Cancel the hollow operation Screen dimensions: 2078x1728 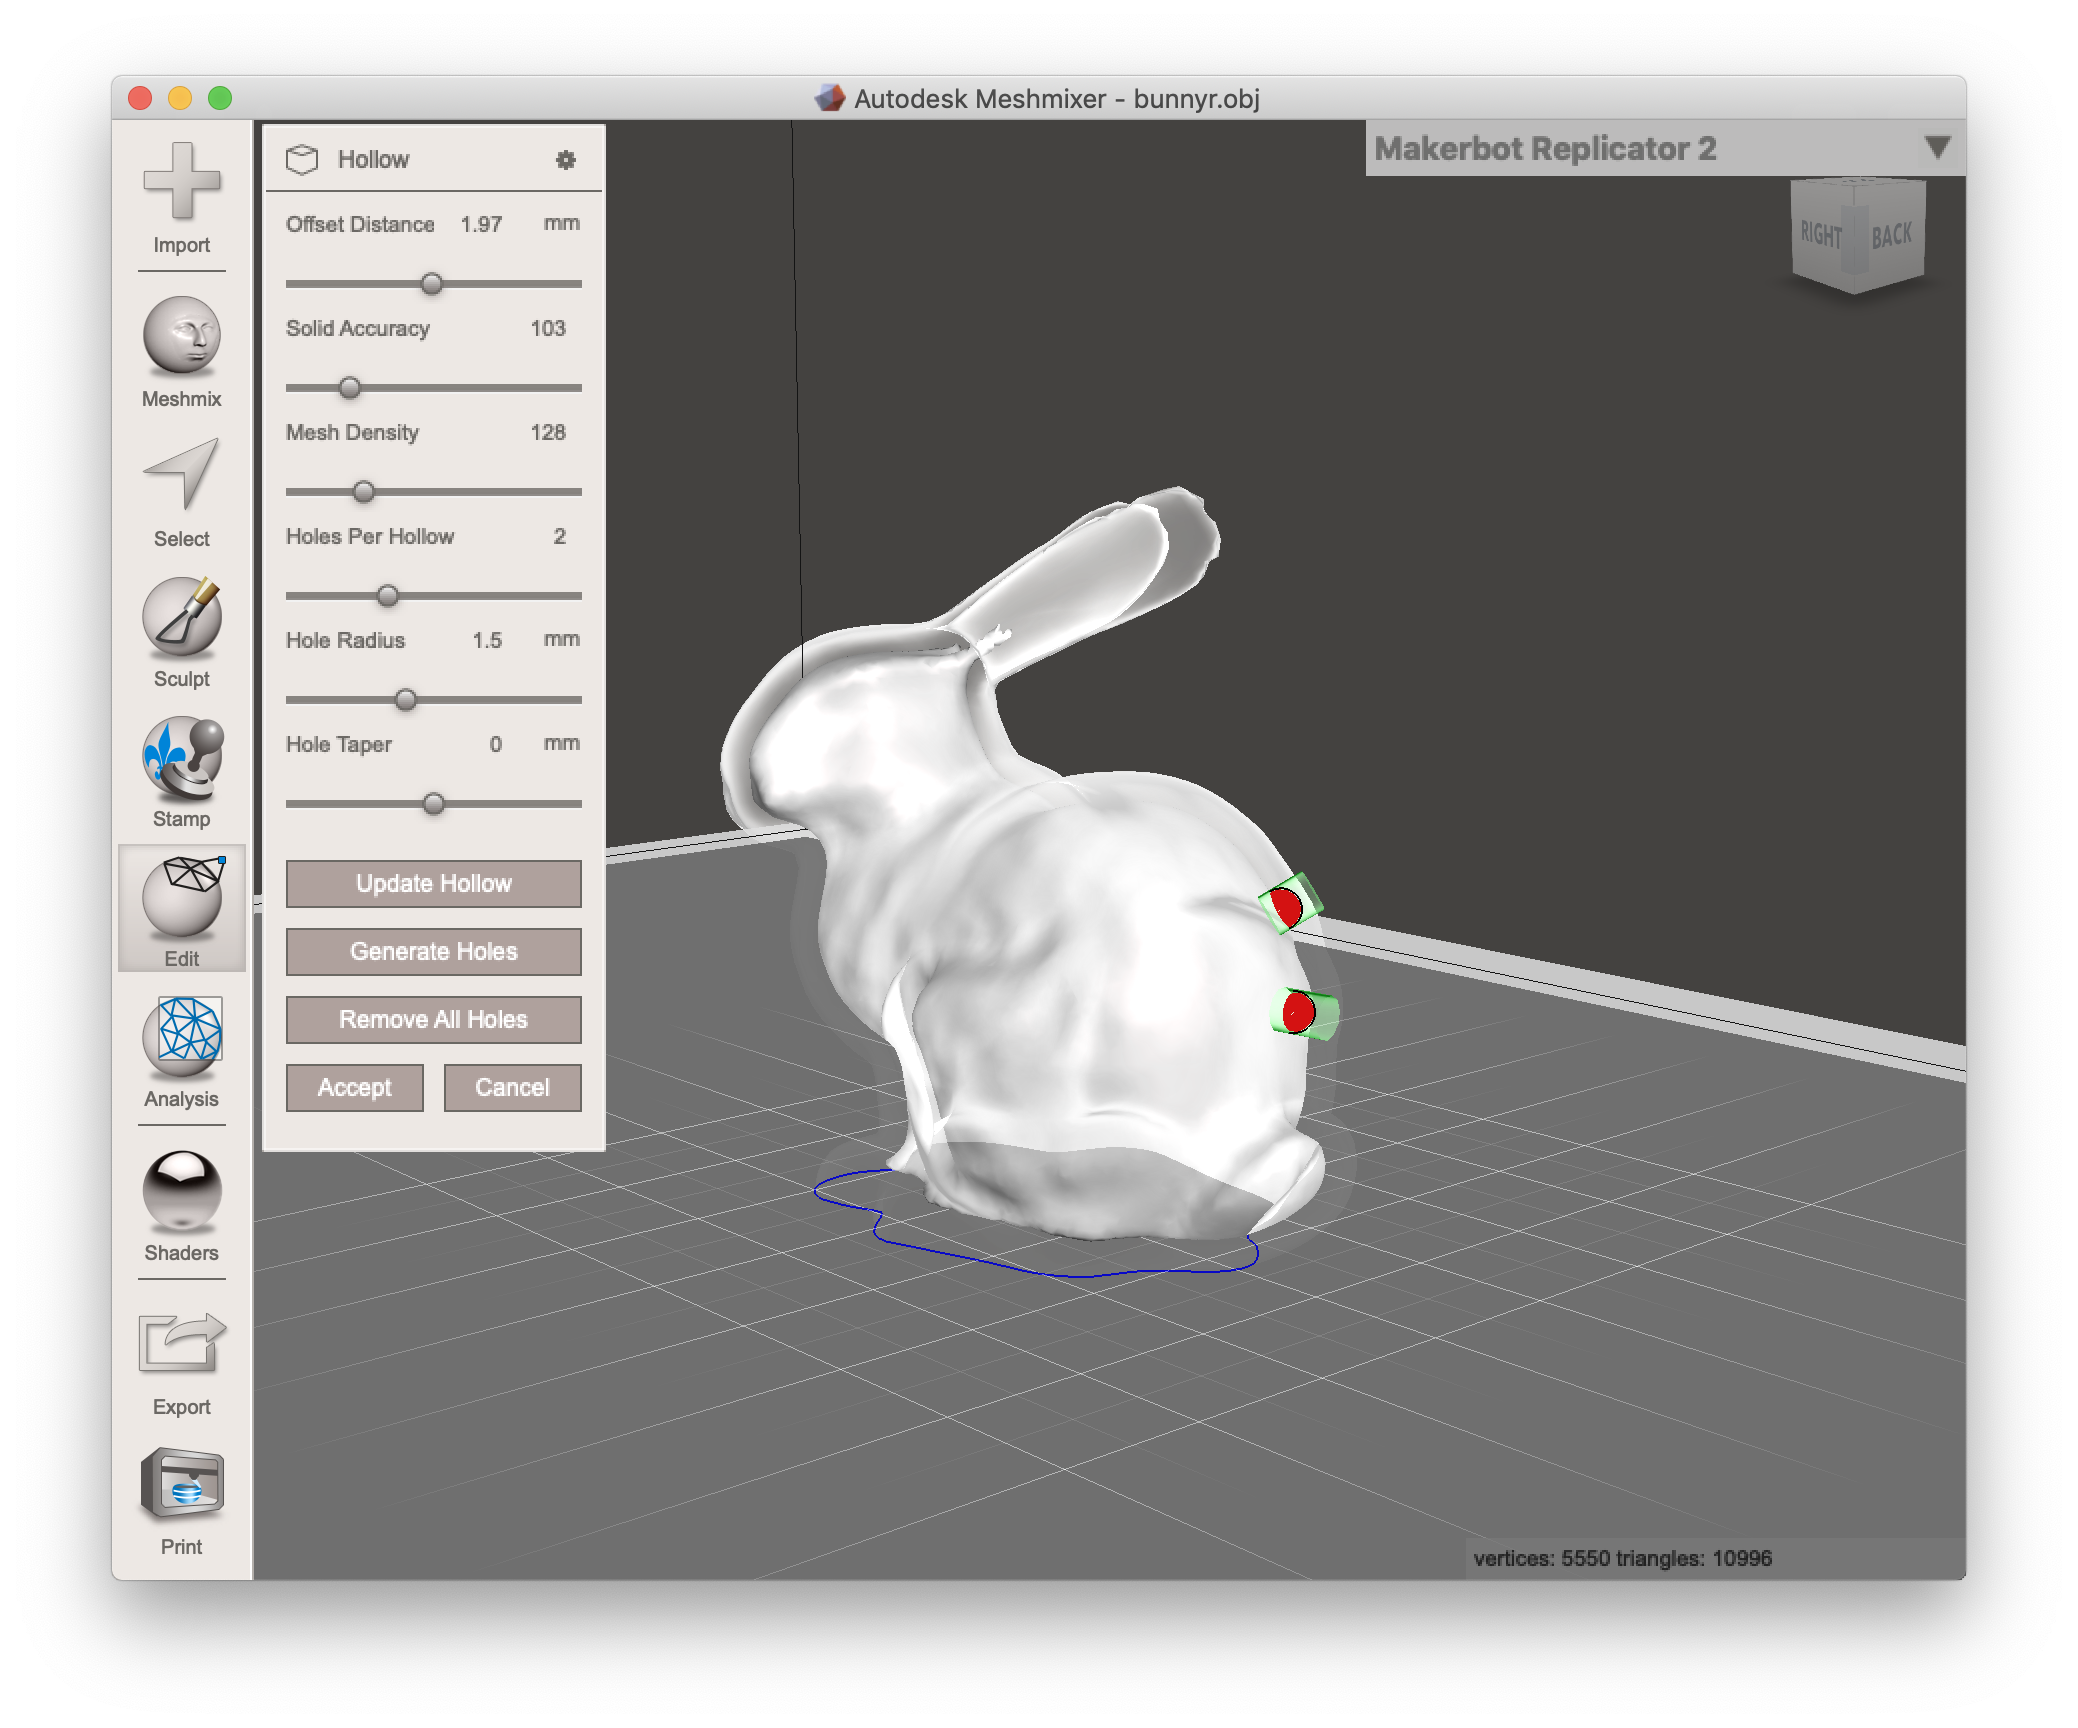[x=513, y=1088]
